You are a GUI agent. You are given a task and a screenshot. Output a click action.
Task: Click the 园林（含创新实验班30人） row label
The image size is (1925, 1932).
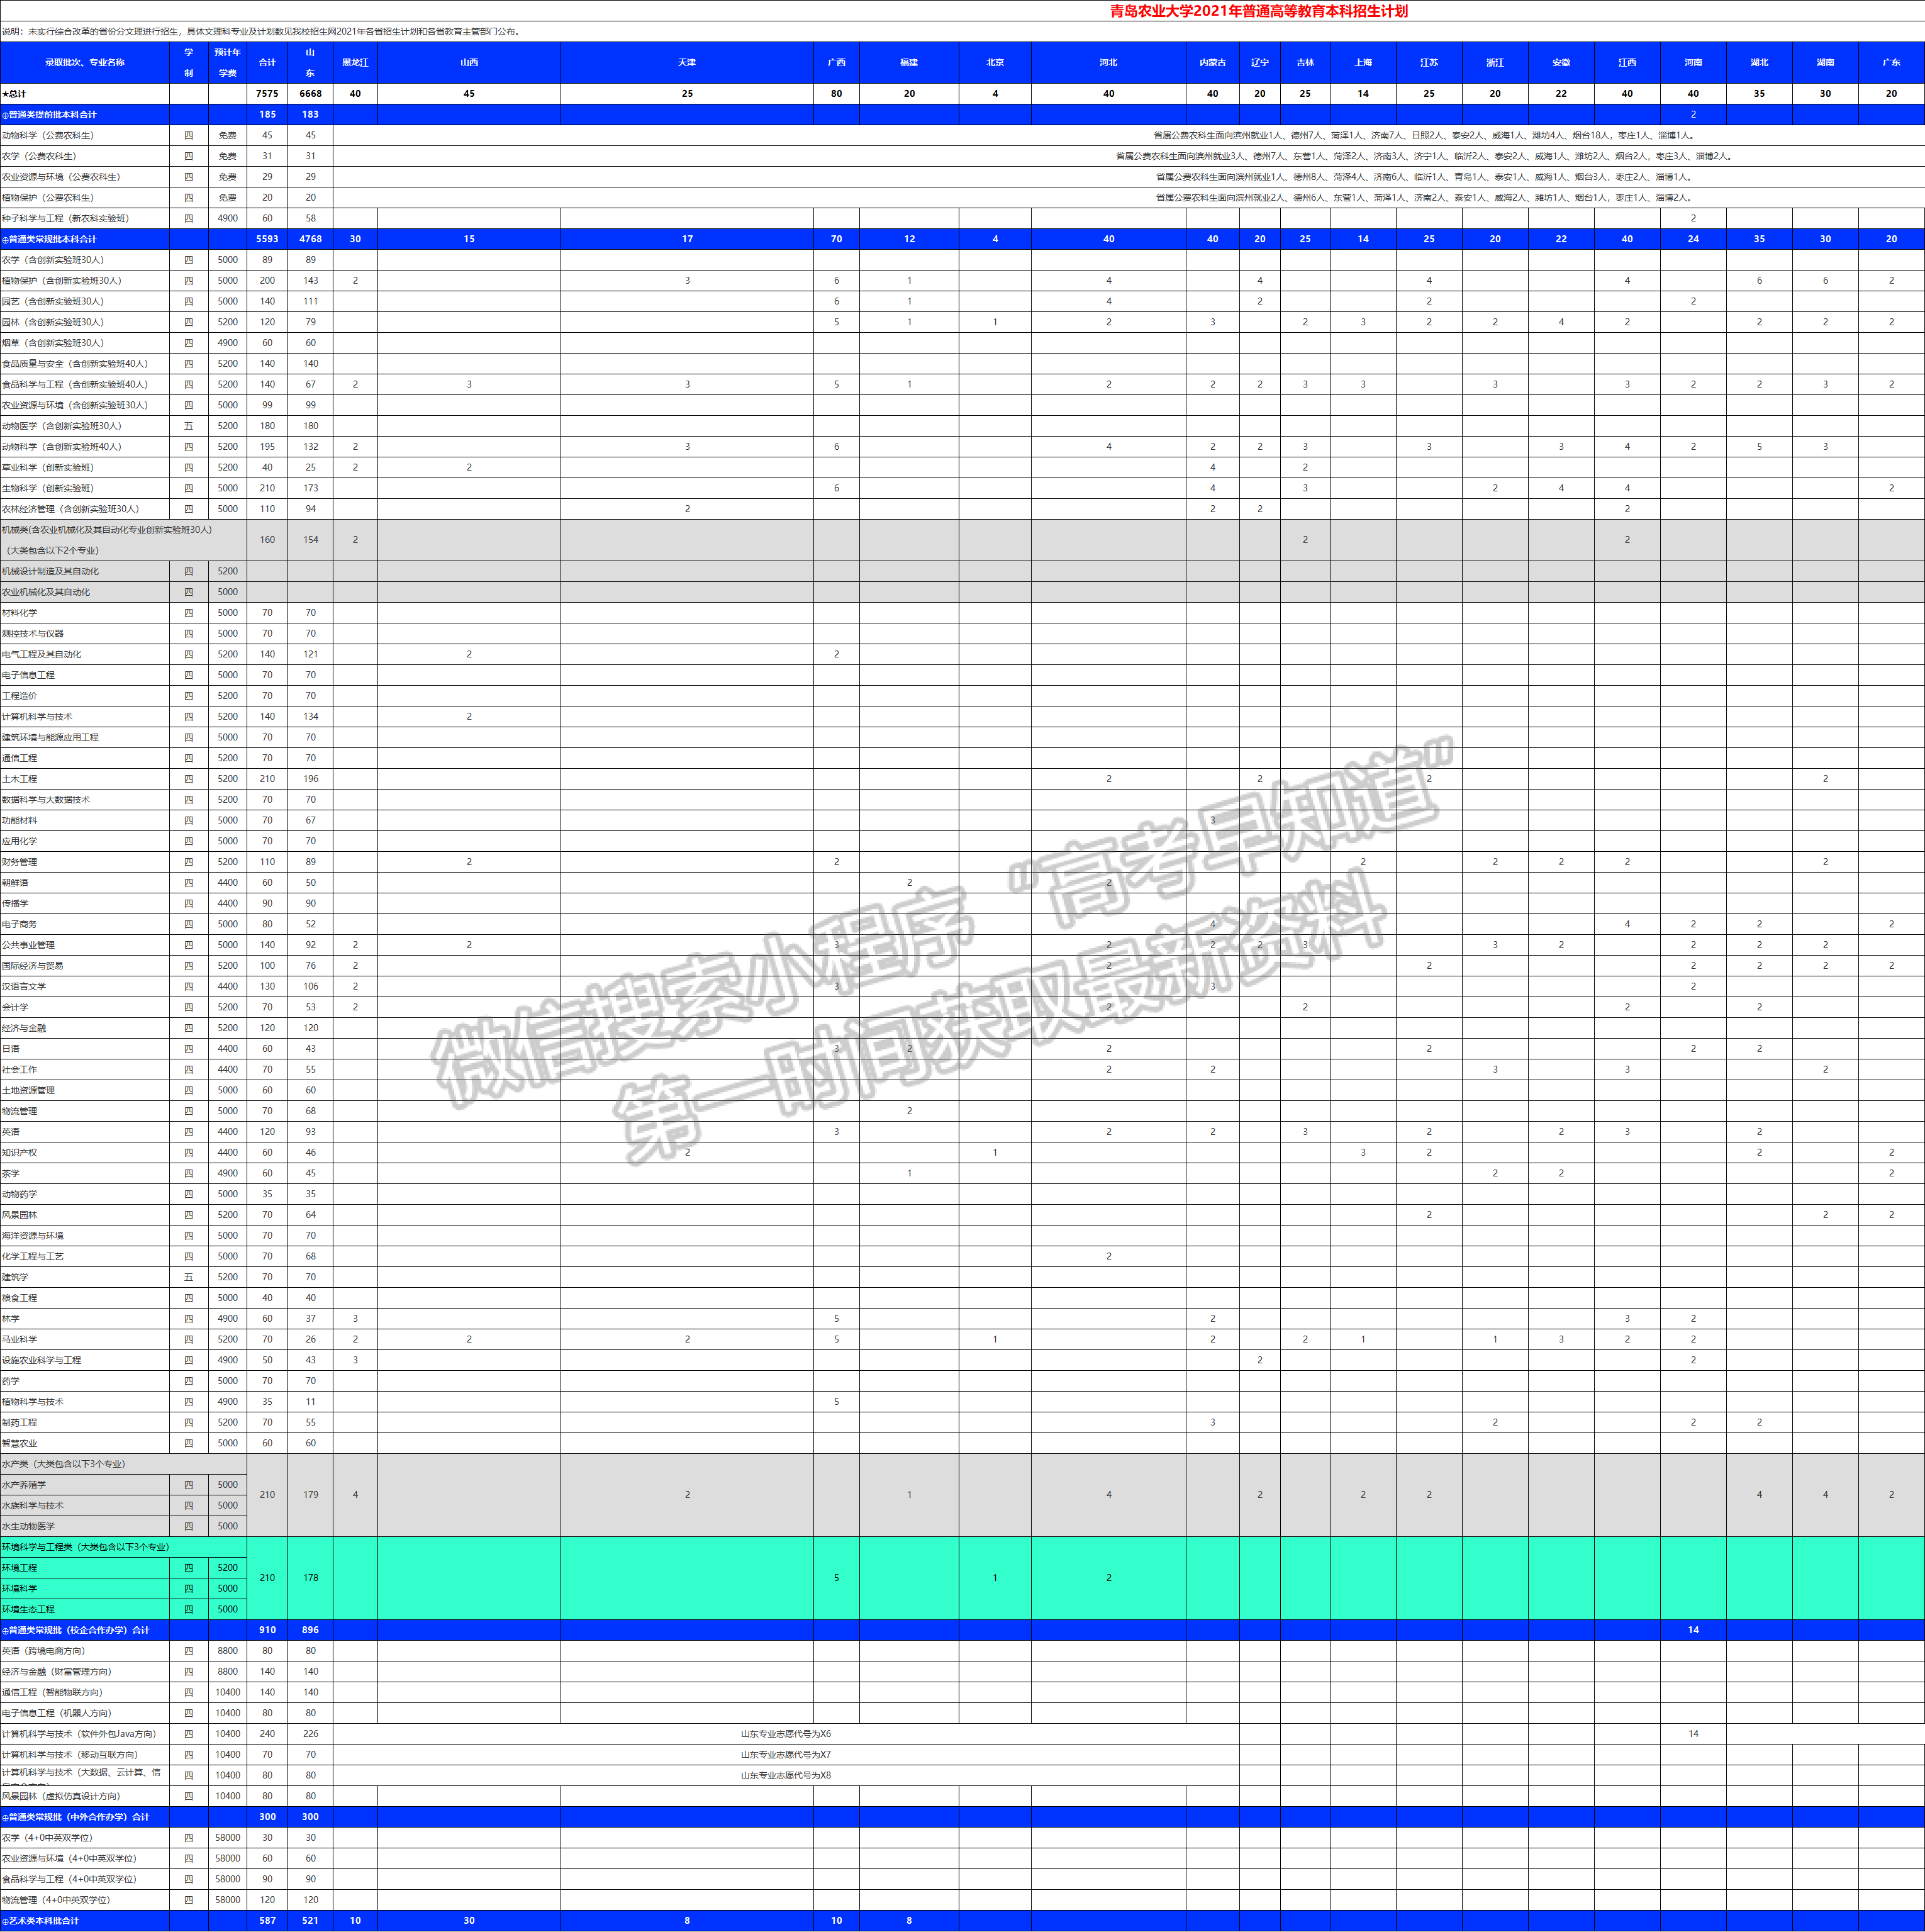[53, 322]
